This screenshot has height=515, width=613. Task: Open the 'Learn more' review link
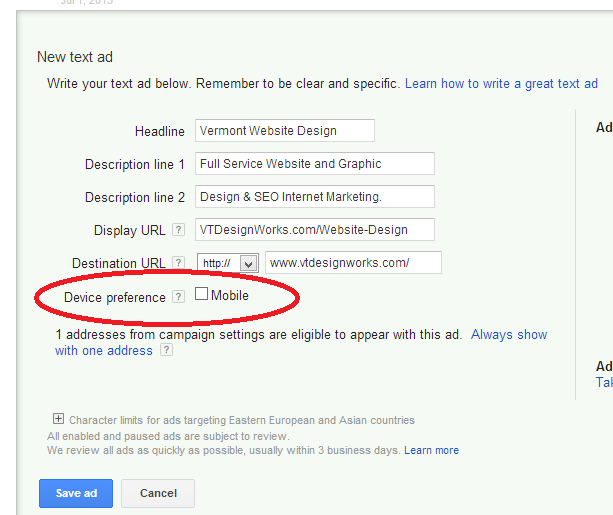tap(431, 450)
